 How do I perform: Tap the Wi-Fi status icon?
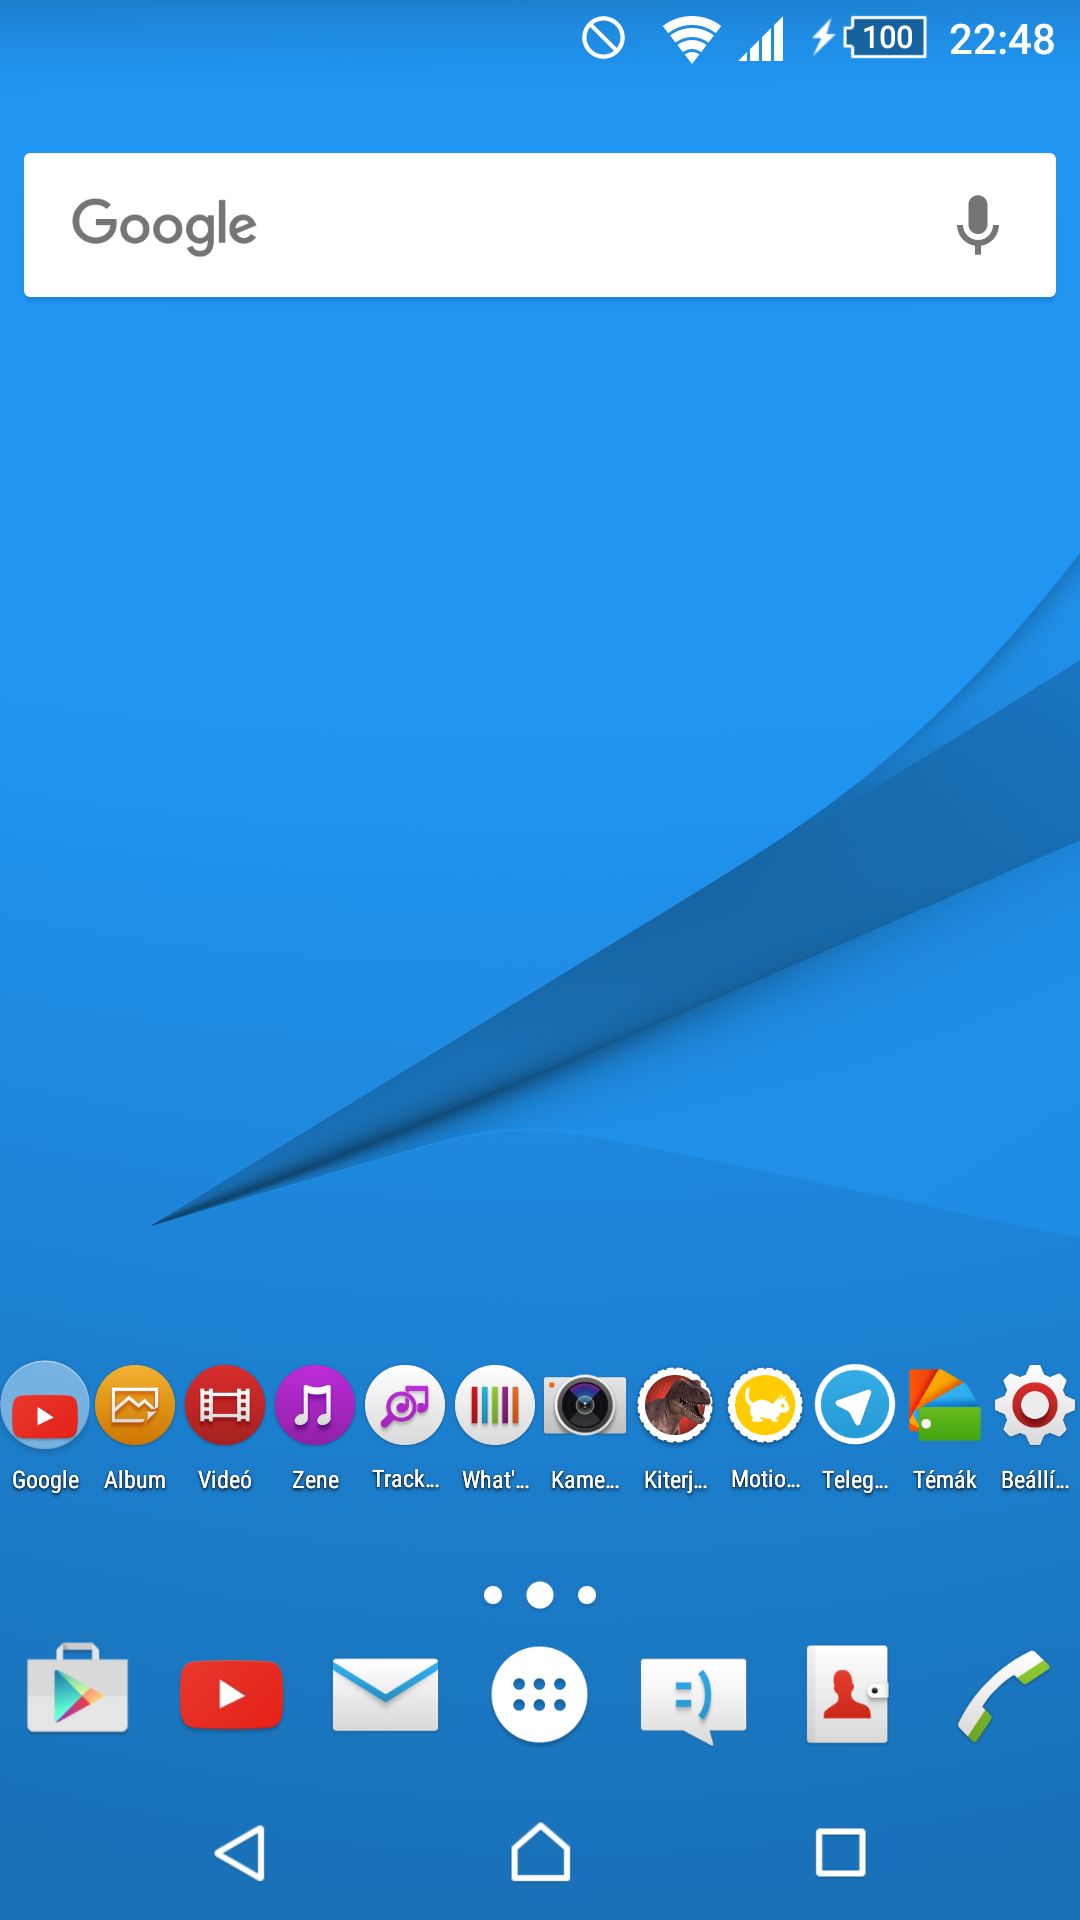(691, 40)
